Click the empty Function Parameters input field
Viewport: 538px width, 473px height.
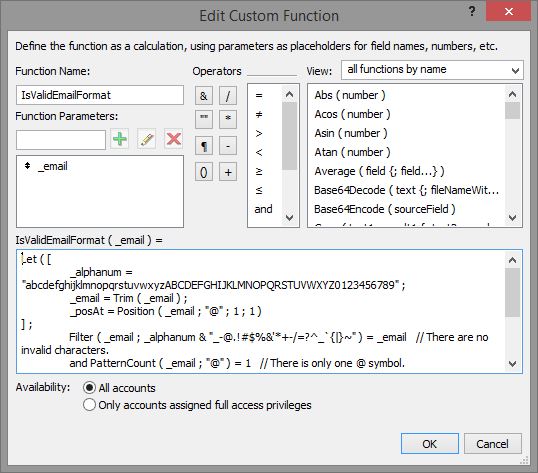pyautogui.click(x=61, y=140)
